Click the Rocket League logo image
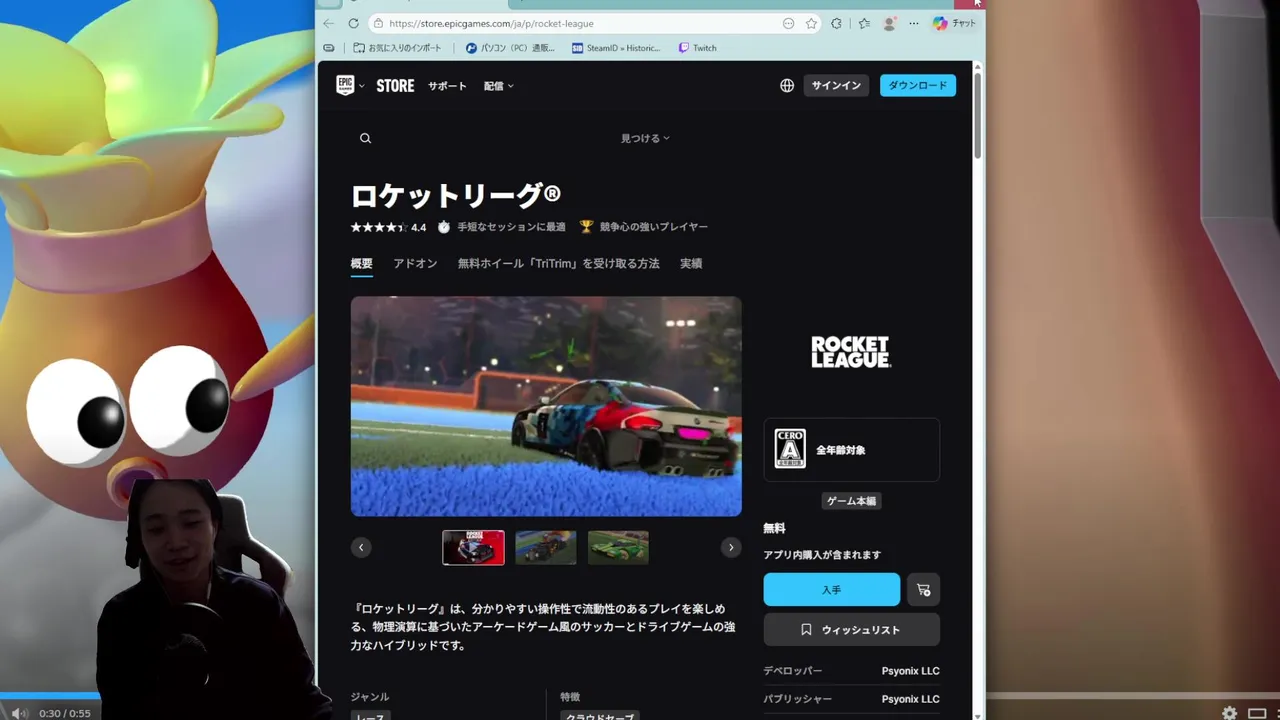The width and height of the screenshot is (1280, 720). pos(851,352)
